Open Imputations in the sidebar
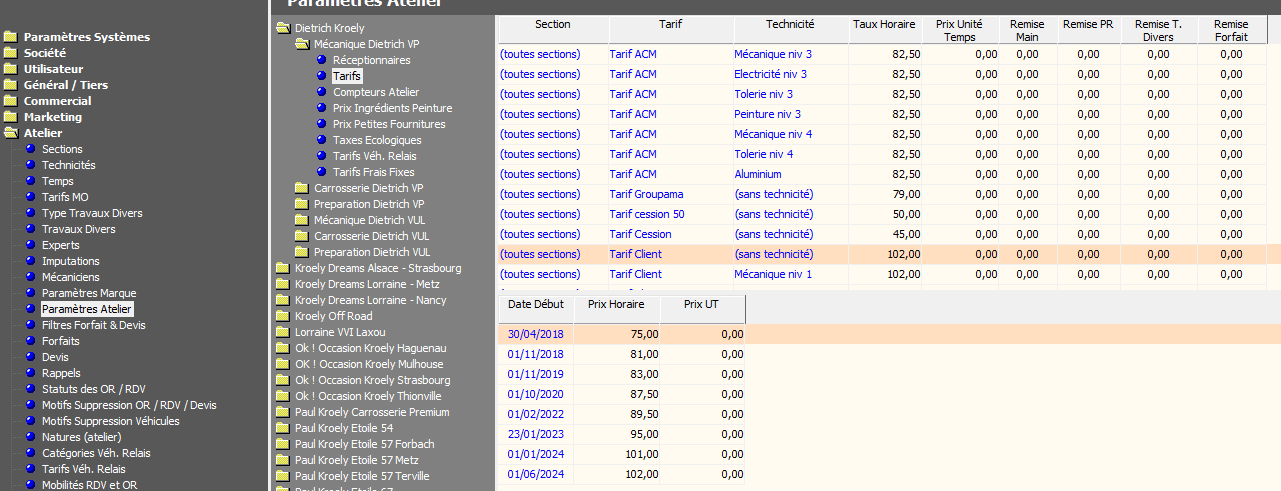The height and width of the screenshot is (491, 1281). pyautogui.click(x=71, y=261)
